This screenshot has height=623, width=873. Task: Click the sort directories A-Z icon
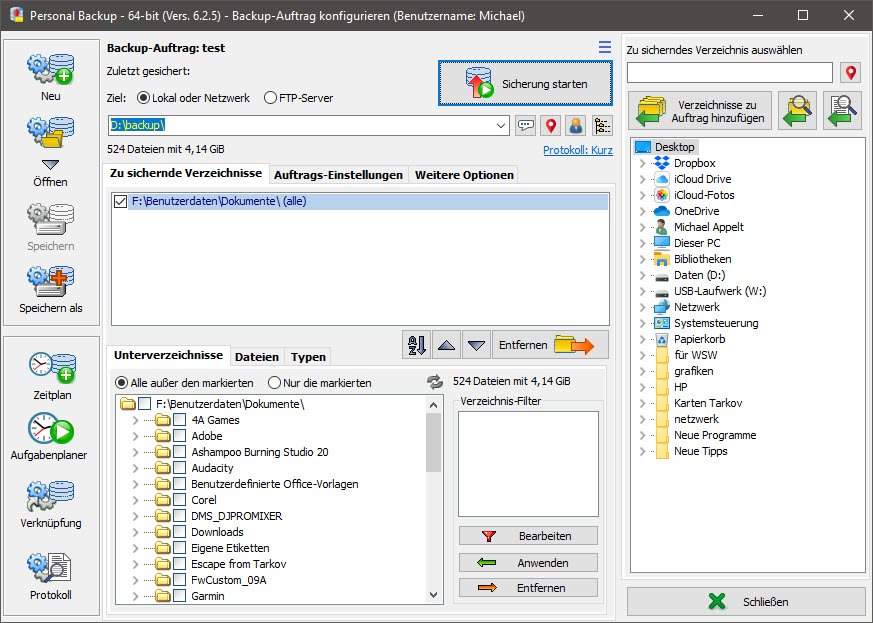(415, 345)
